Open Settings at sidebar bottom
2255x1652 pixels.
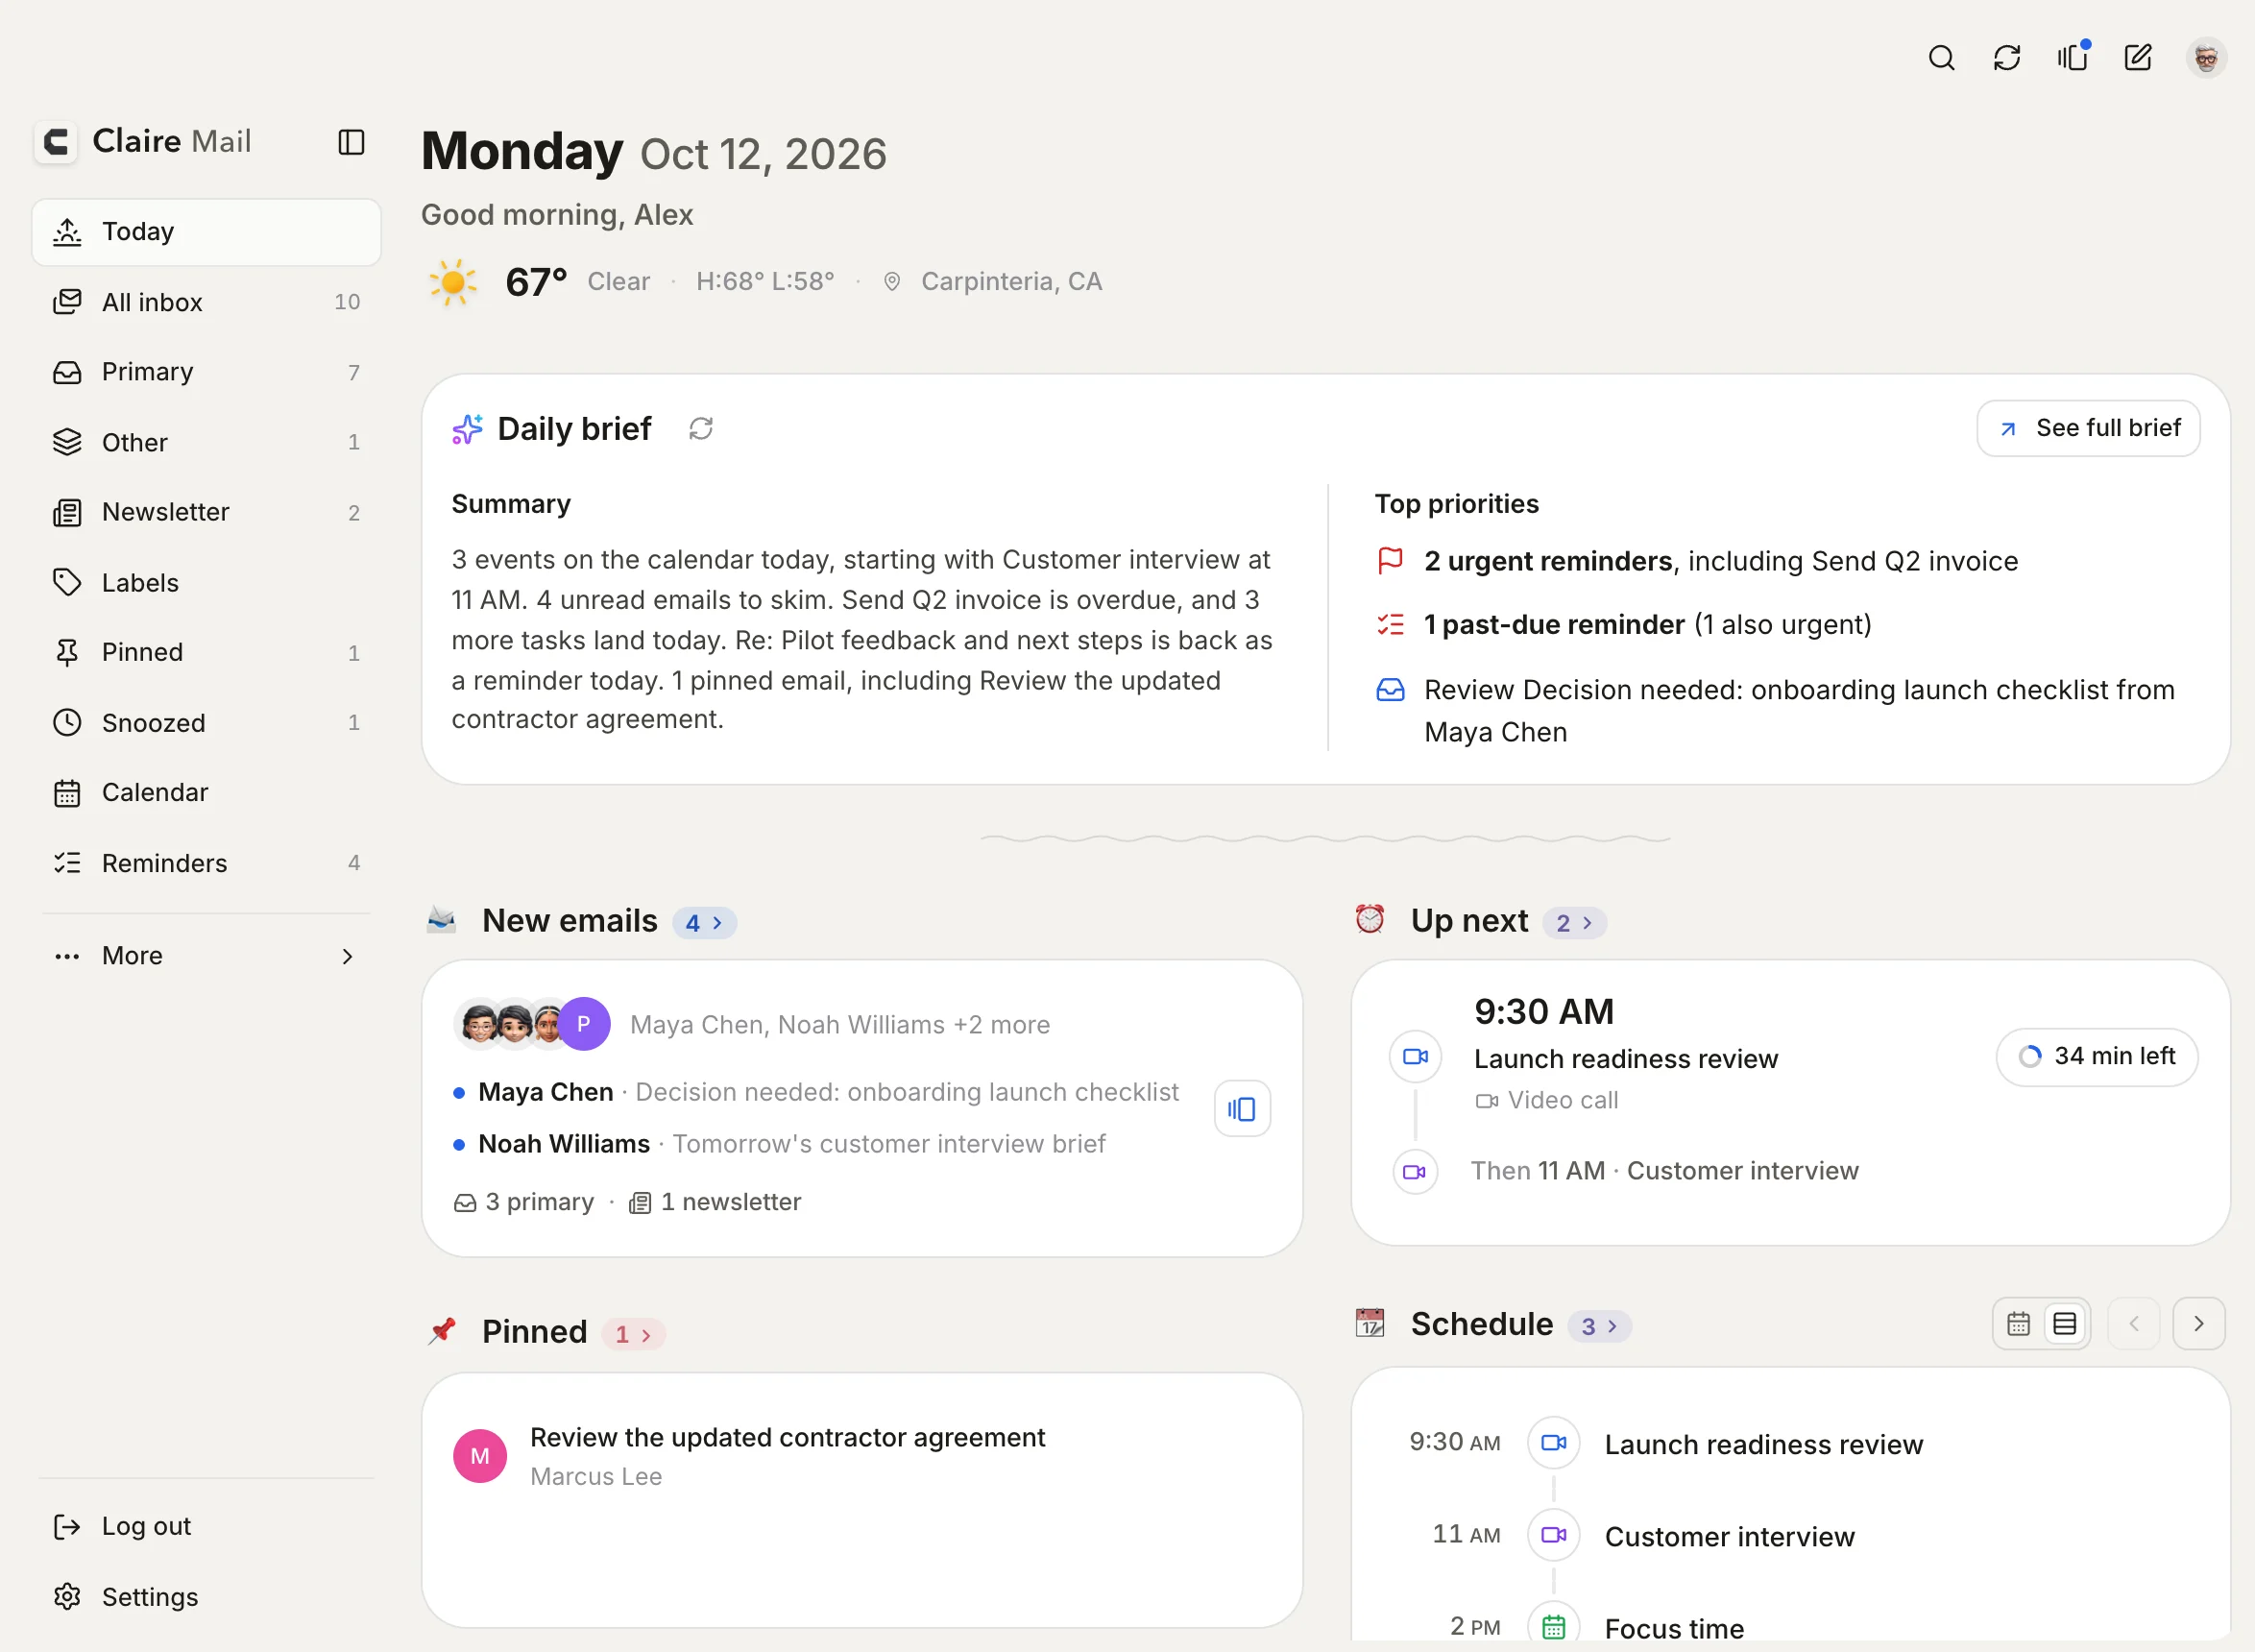click(206, 1596)
